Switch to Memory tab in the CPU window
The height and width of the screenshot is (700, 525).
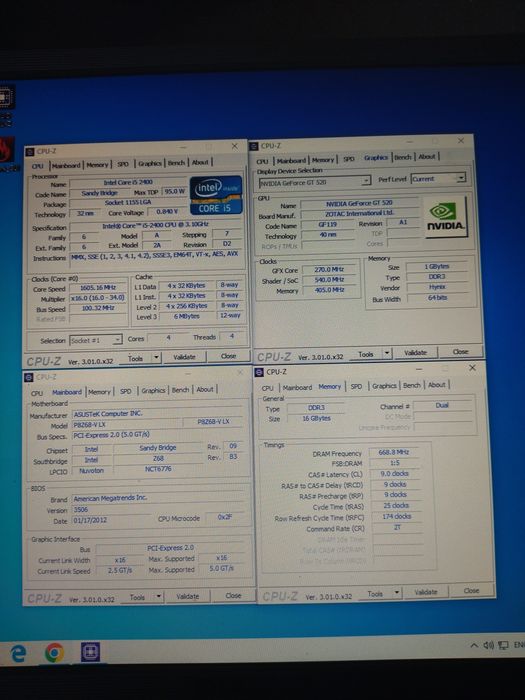(x=97, y=164)
